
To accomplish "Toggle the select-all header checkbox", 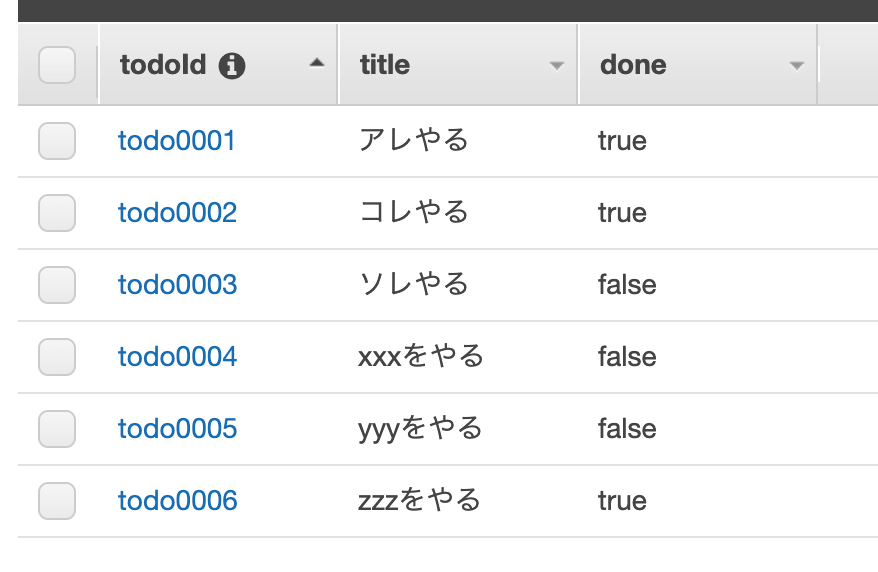I will (57, 65).
